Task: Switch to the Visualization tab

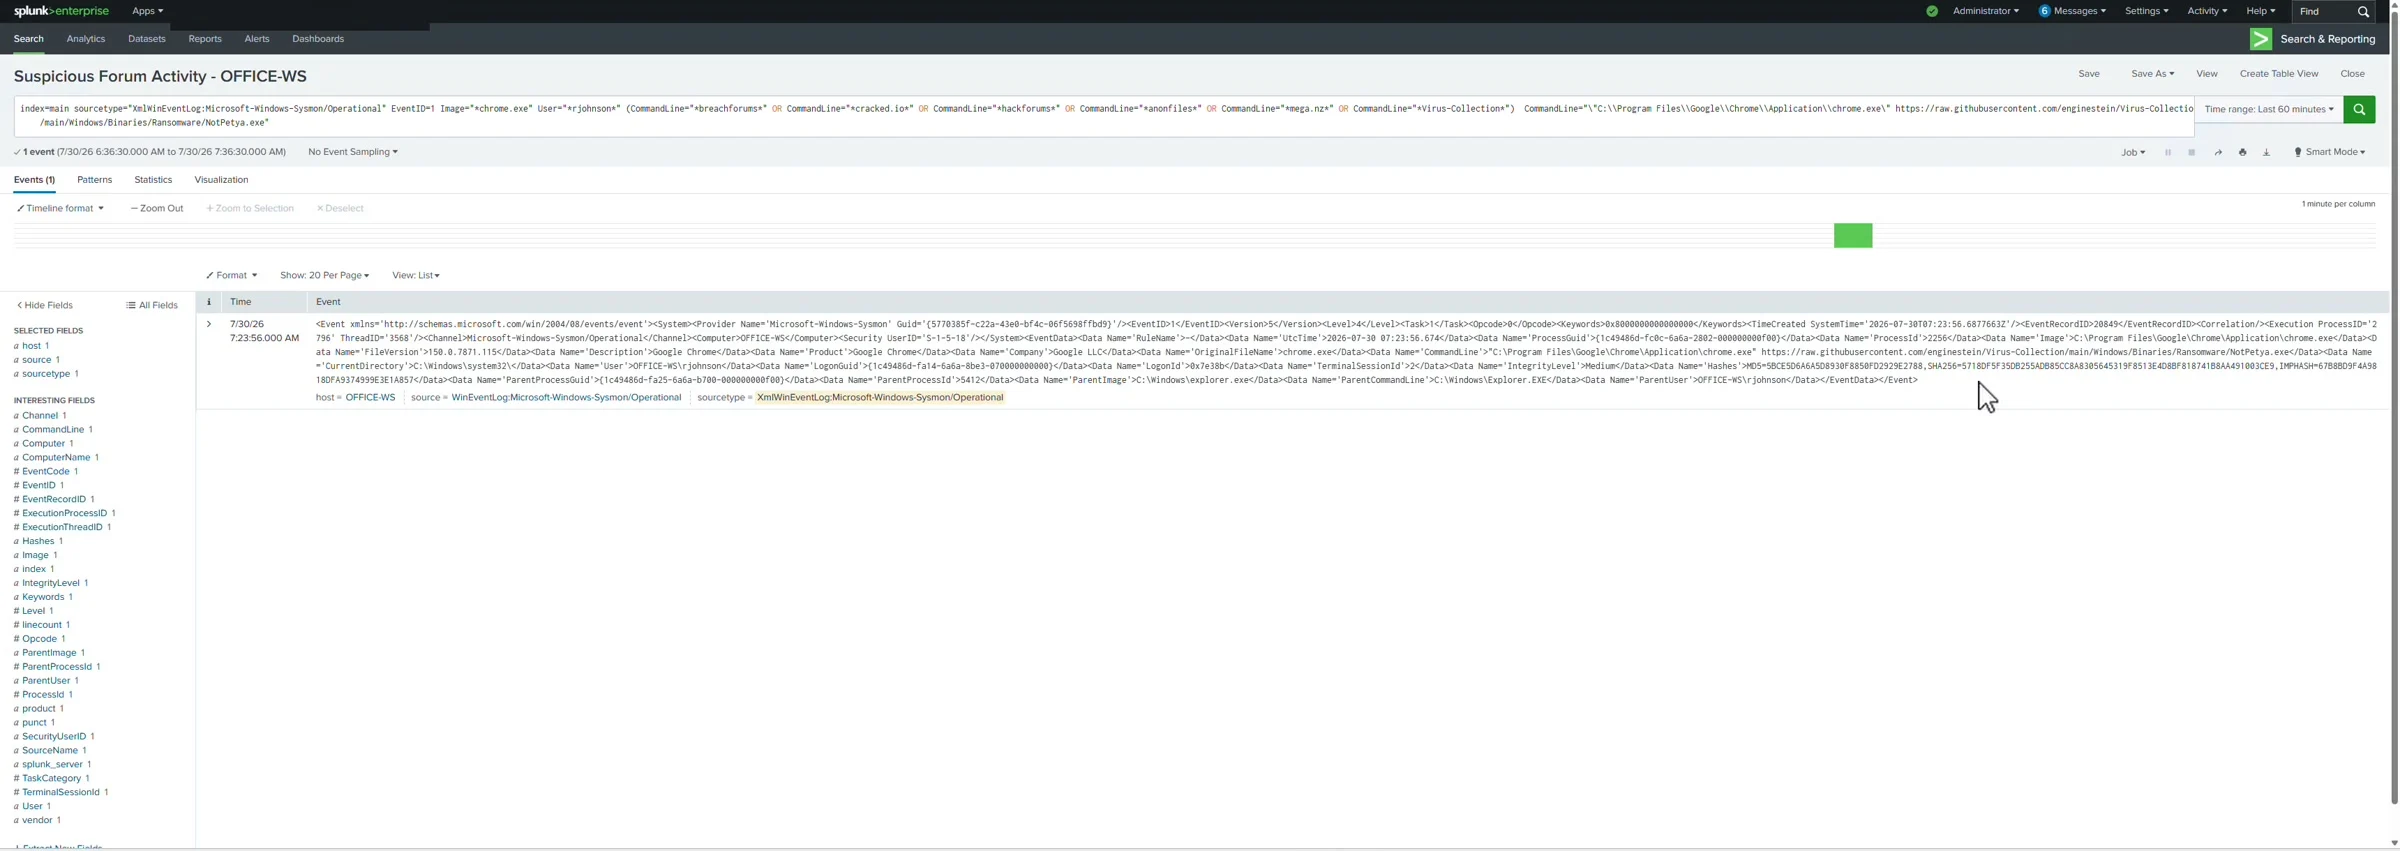Action: pos(221,180)
